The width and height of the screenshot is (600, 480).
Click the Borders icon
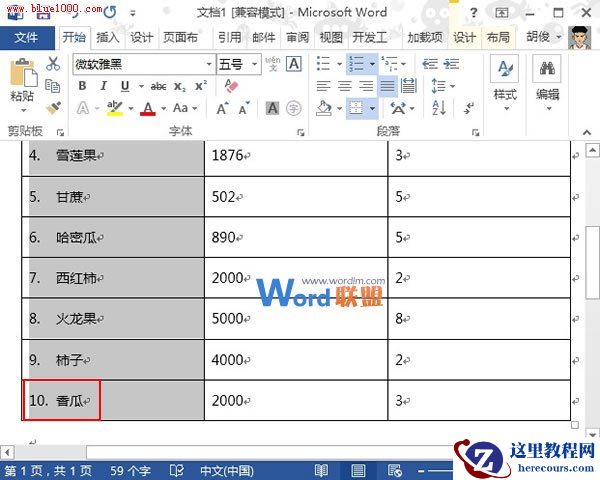click(356, 108)
